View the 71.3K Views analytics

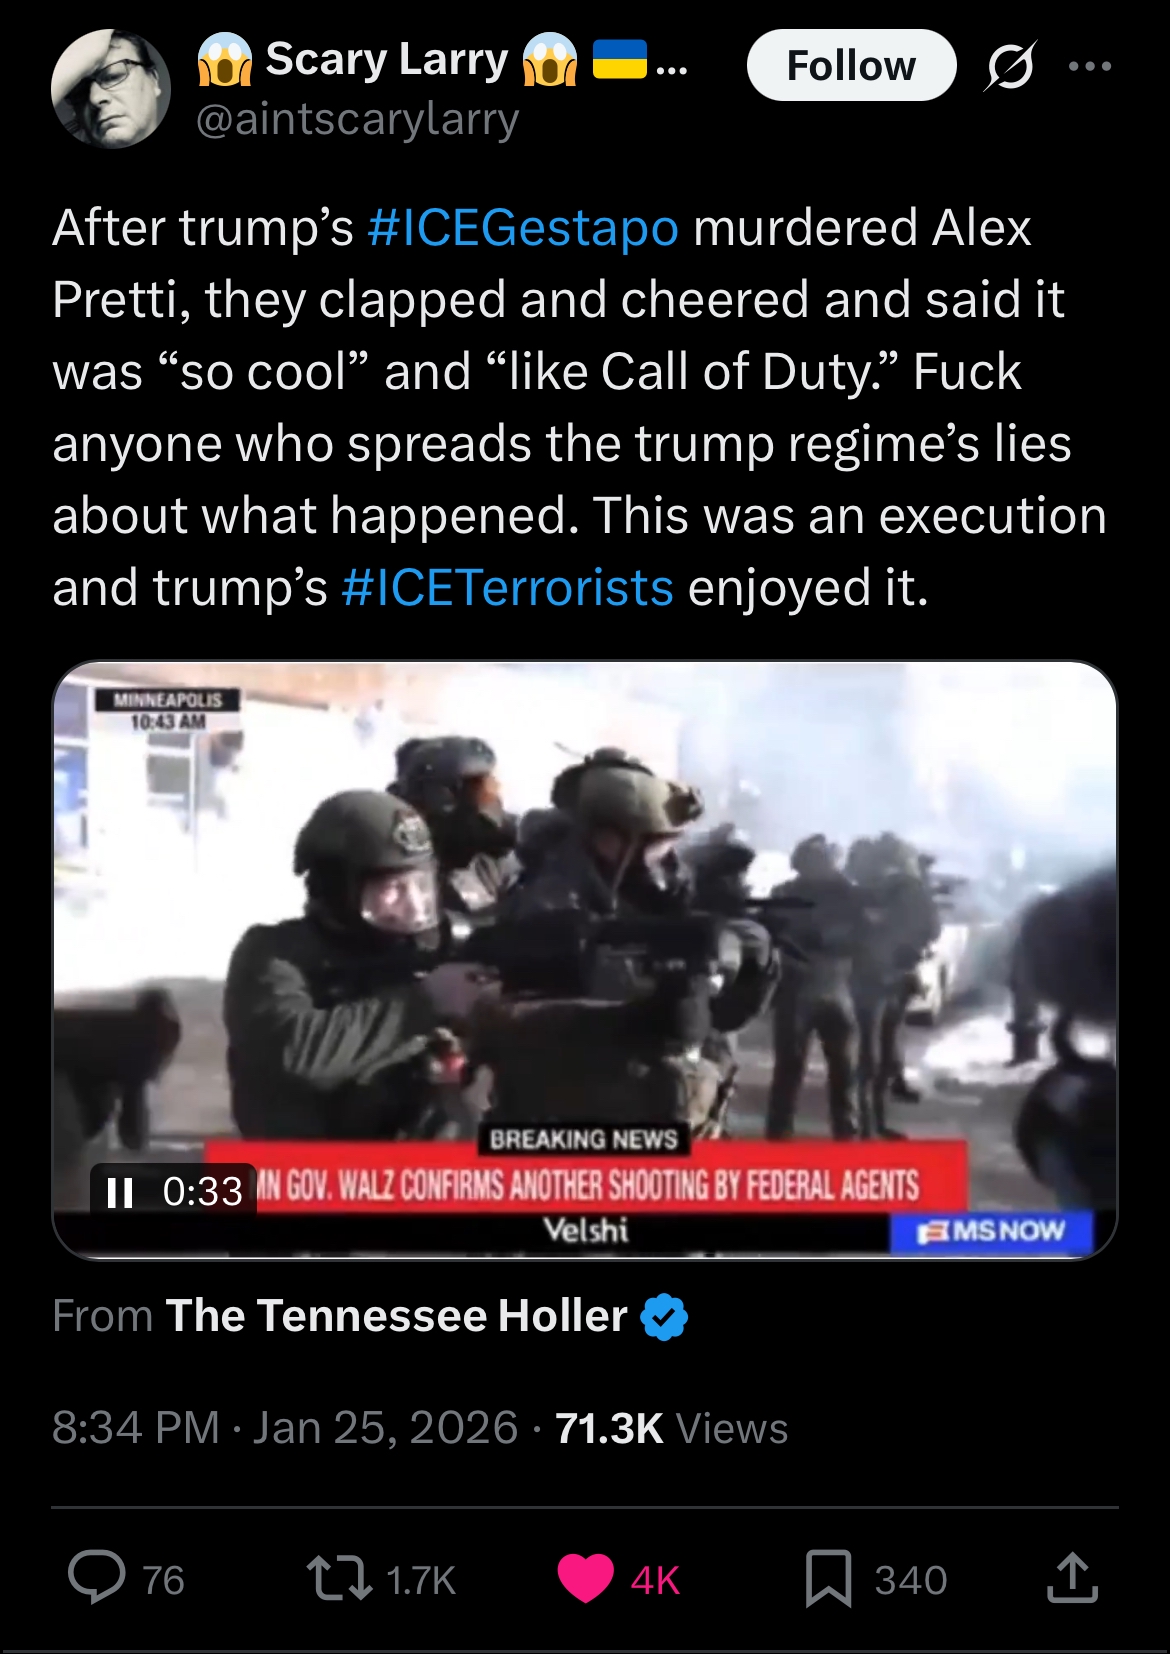point(671,1428)
